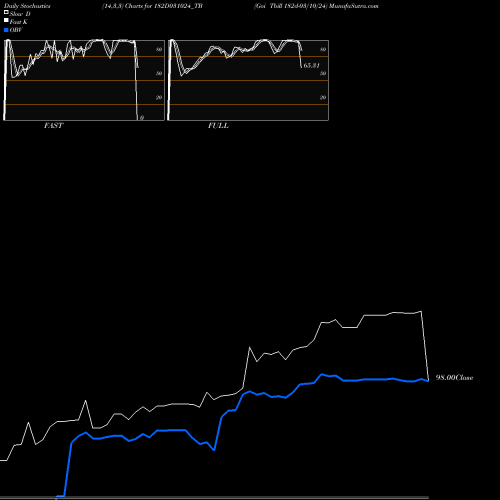
Task: Click the '(14,3,3) Charts for 182D031024_TB' heading
Action: 152,6
